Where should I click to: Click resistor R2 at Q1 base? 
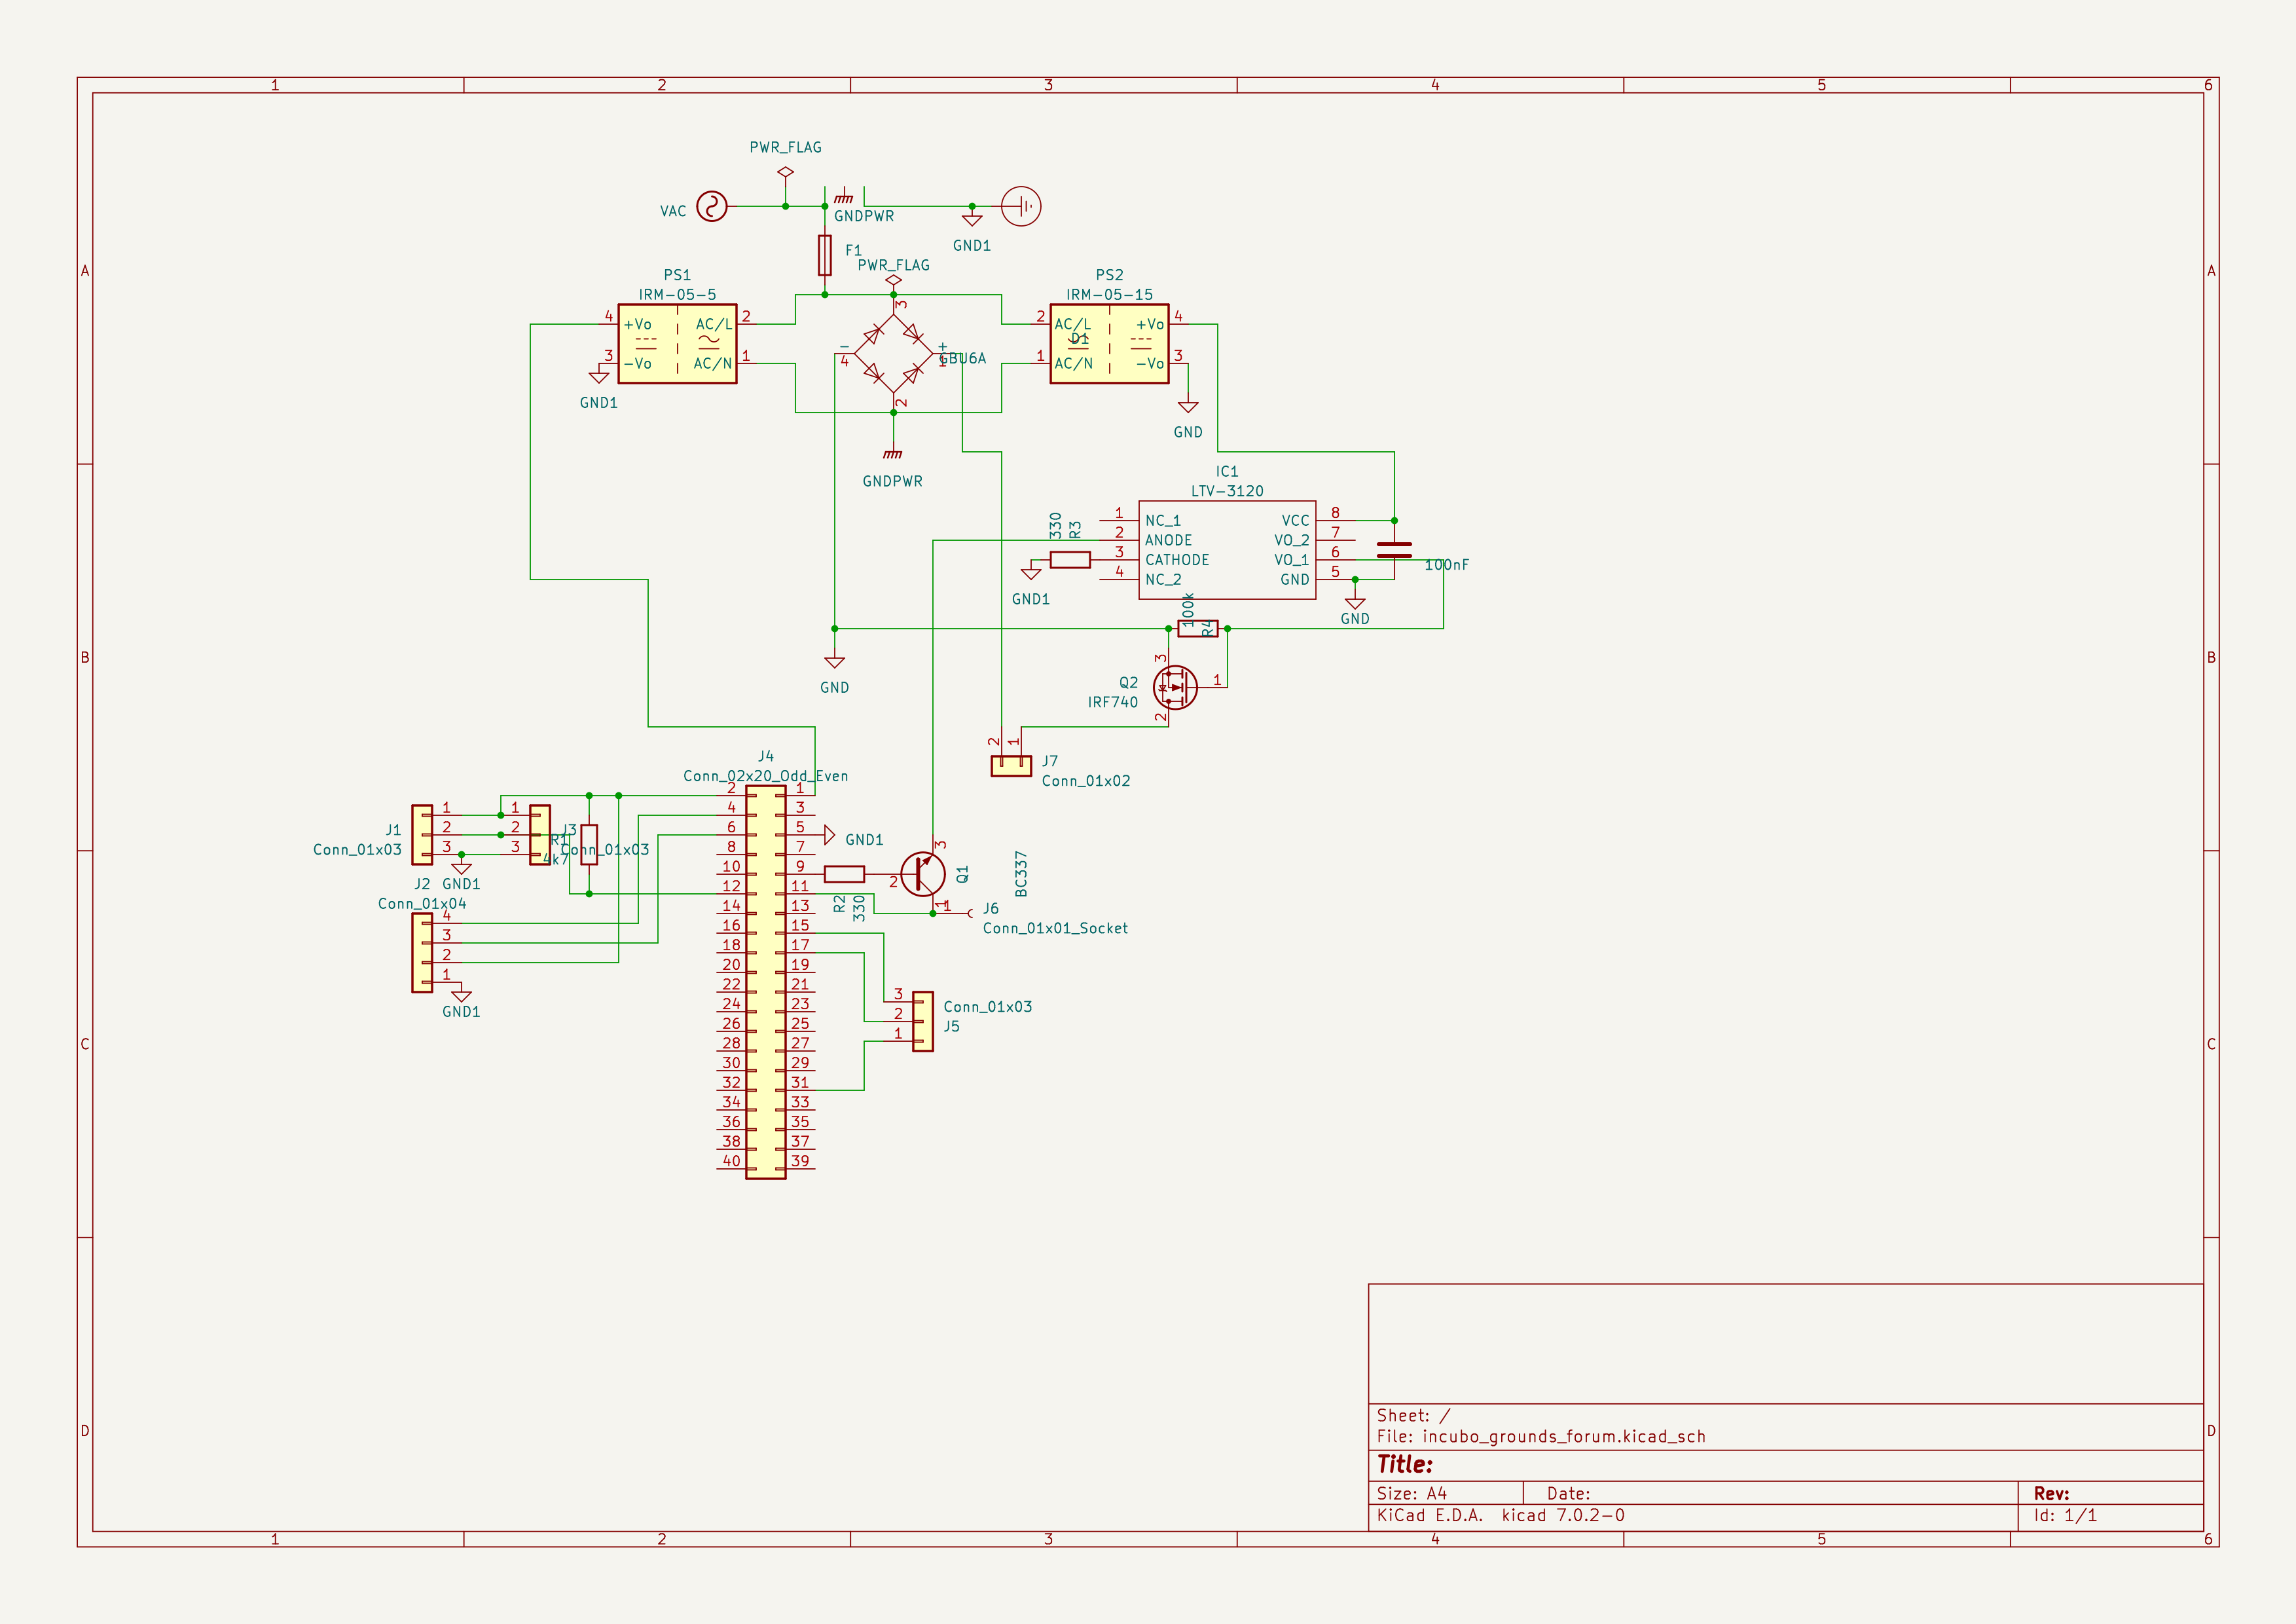tap(844, 874)
